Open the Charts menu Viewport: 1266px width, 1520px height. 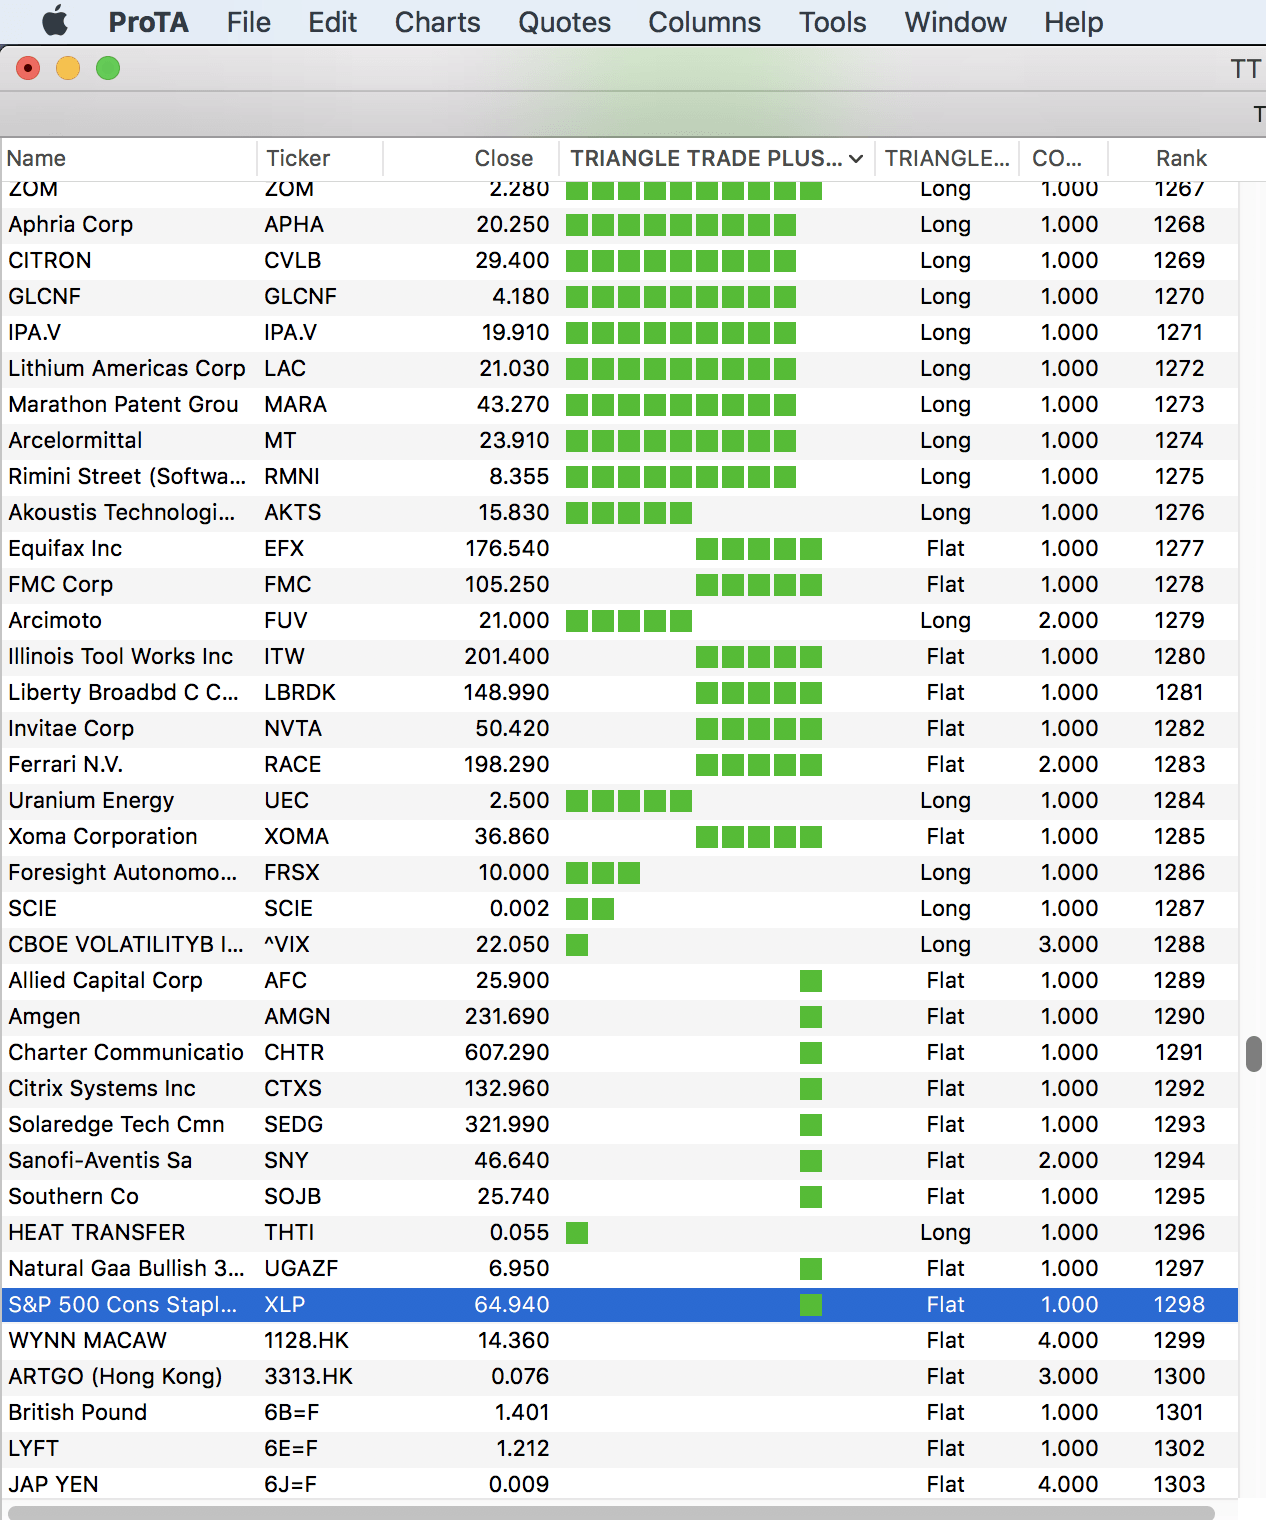(437, 22)
